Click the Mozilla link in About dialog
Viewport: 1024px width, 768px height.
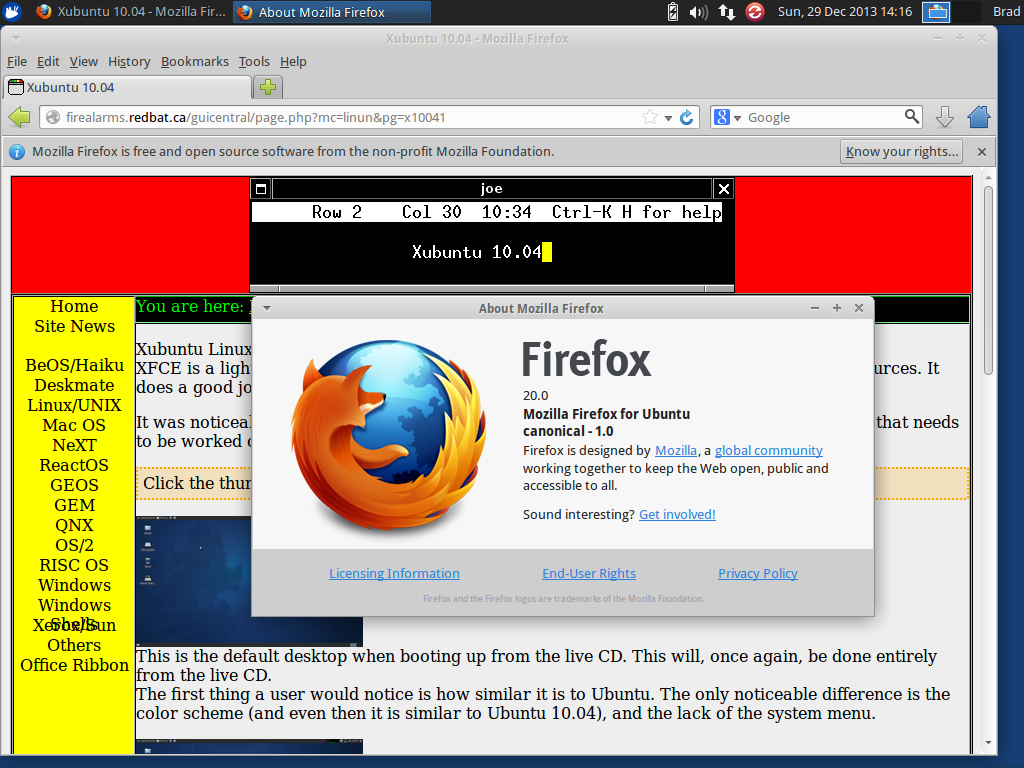pyautogui.click(x=676, y=451)
